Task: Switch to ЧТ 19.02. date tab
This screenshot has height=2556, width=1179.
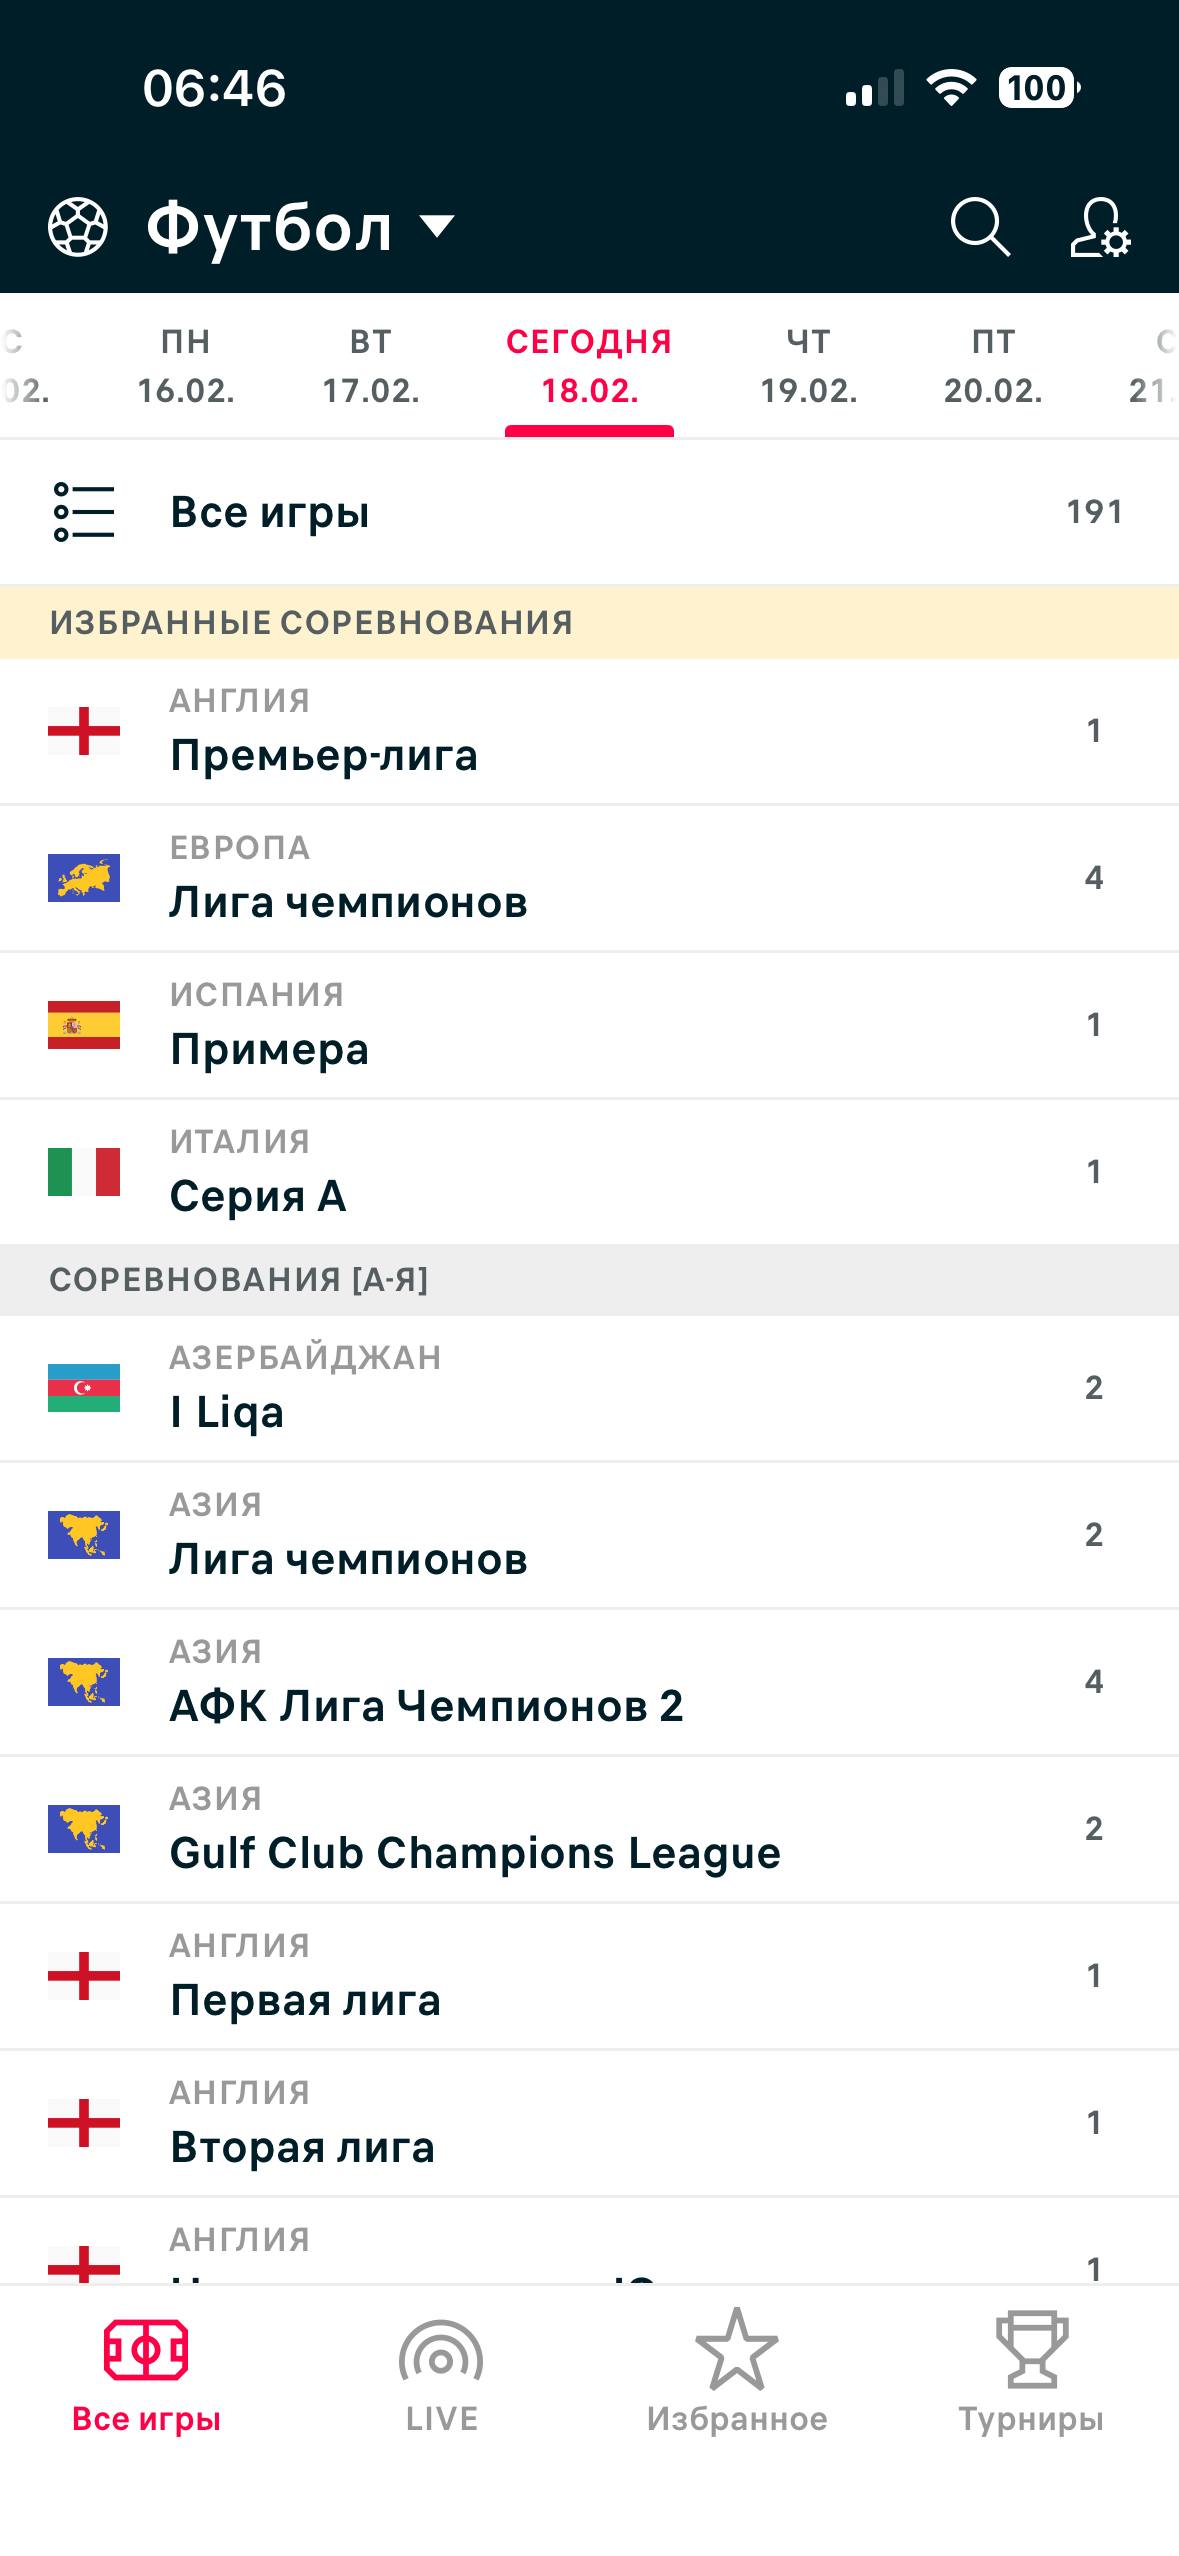Action: (809, 366)
